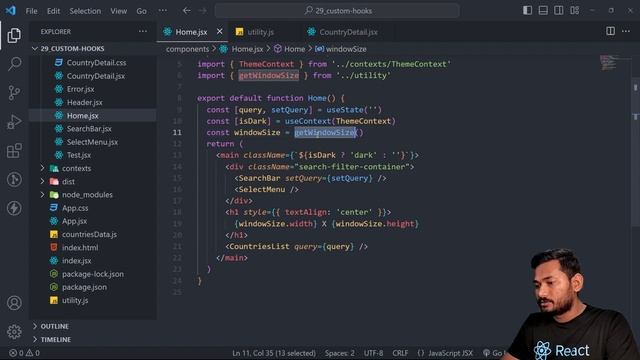Expand the contexts folder
Image resolution: width=640 pixels, height=360 pixels.
pos(76,168)
